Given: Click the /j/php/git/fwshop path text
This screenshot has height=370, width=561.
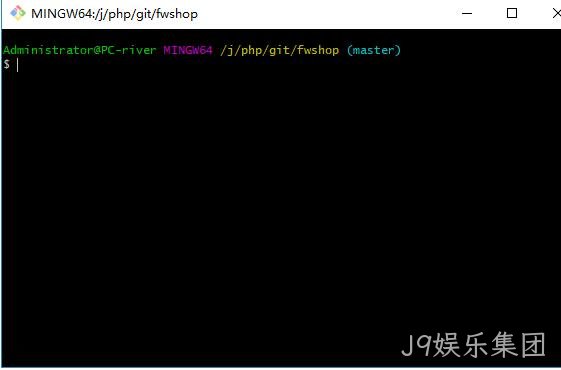Looking at the screenshot, I should [x=279, y=50].
